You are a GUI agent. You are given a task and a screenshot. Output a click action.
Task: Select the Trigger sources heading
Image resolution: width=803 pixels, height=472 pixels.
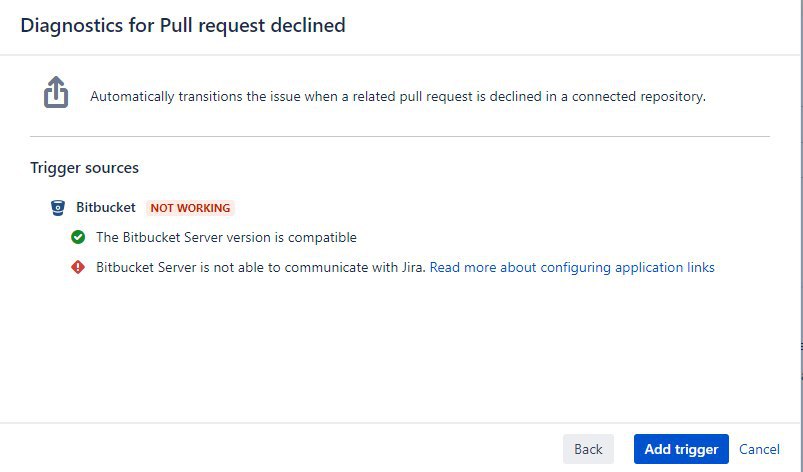(x=84, y=168)
